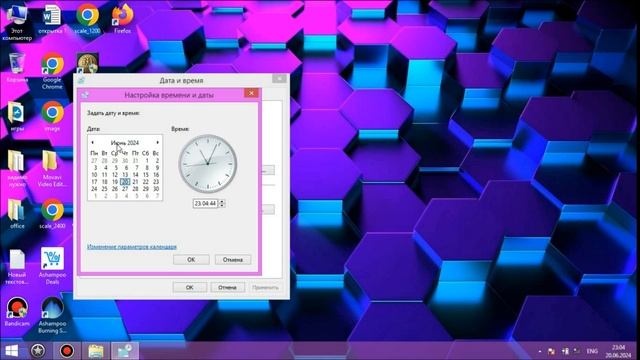640x360 pixels.
Task: Select June 27 in the calendar
Action: tap(125, 189)
